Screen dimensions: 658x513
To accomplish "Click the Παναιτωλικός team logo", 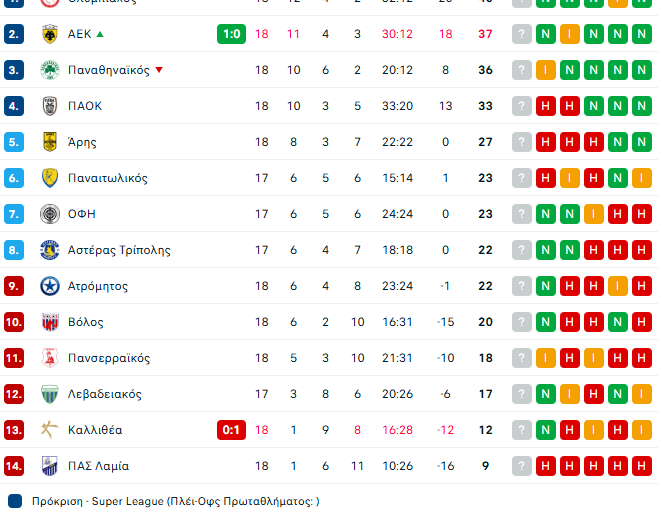I will coord(49,178).
